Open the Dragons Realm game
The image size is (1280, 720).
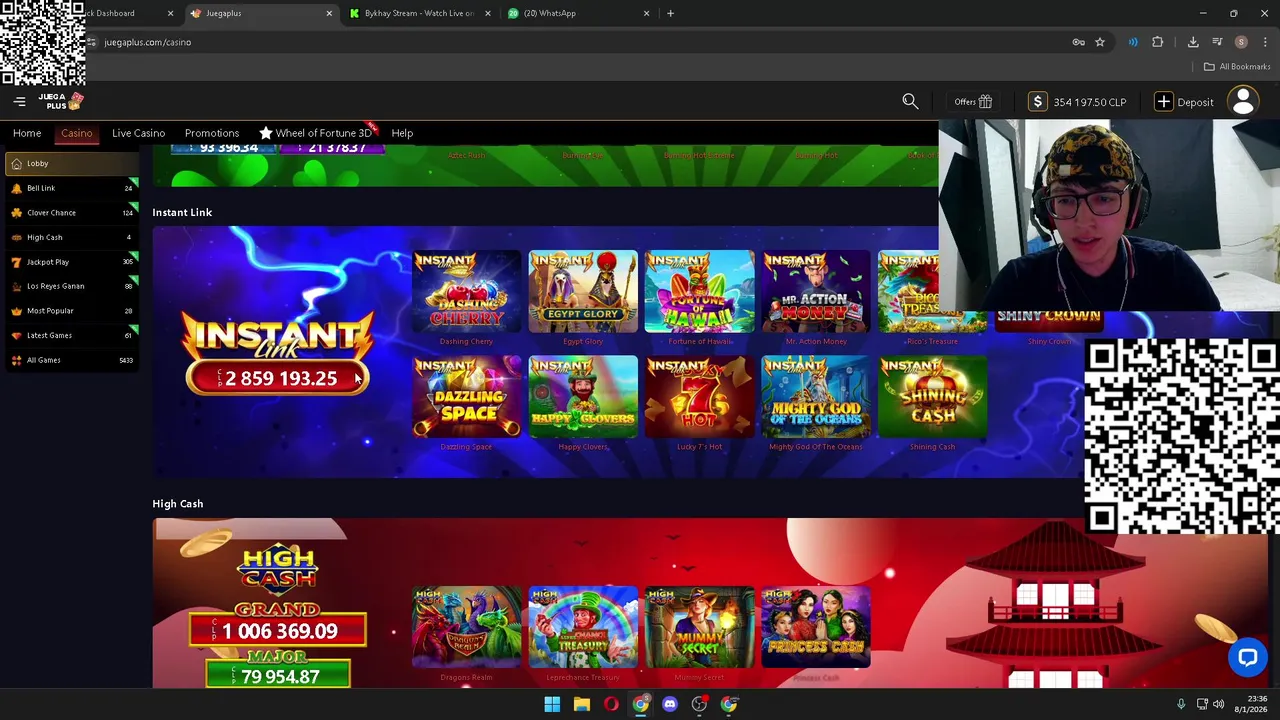tap(467, 627)
